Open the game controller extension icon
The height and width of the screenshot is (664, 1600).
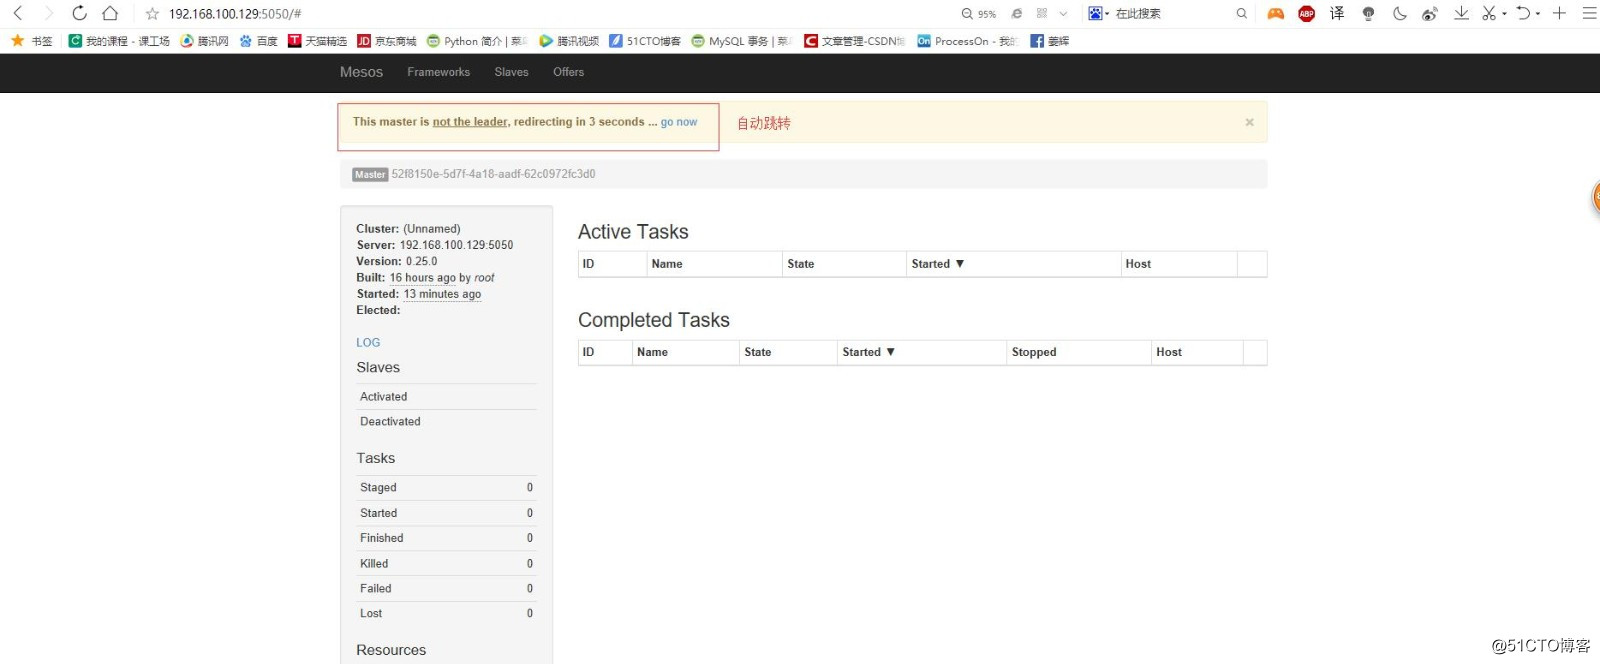(x=1276, y=14)
